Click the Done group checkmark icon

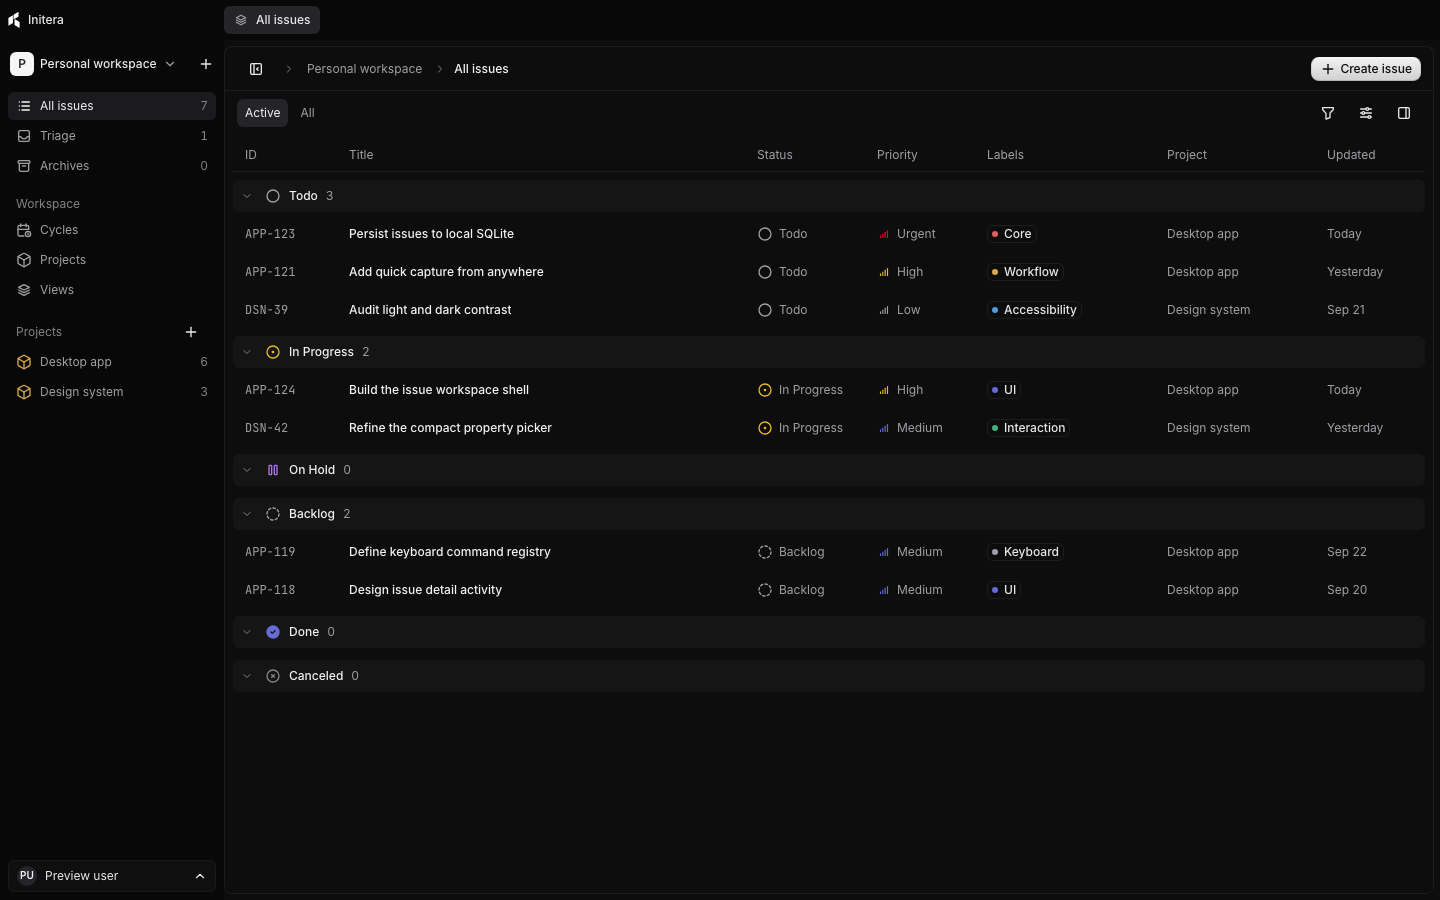click(273, 632)
